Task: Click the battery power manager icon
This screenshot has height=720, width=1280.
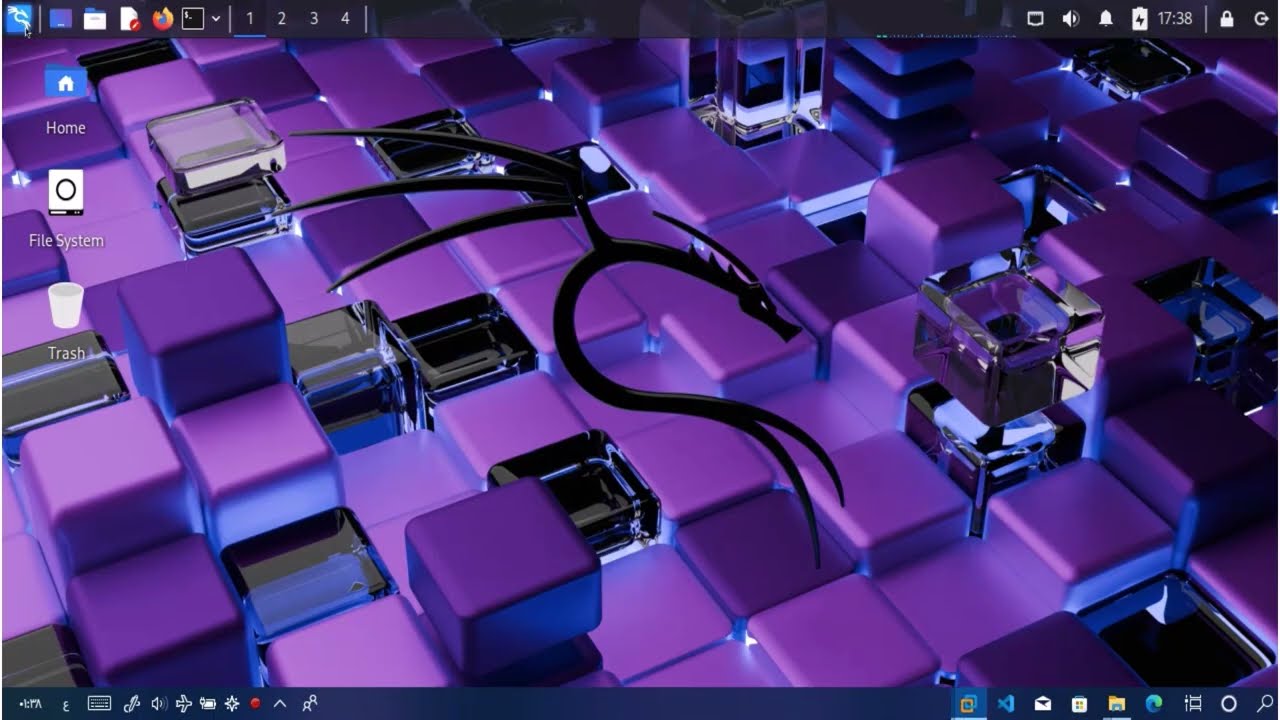Action: 1140,18
